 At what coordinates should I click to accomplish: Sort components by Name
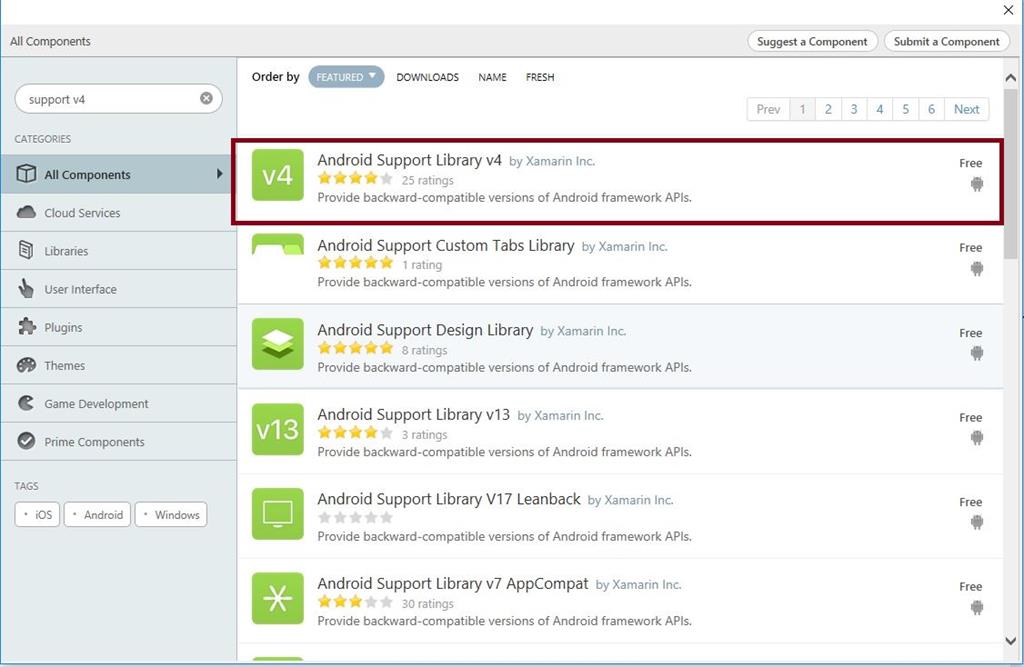(492, 77)
